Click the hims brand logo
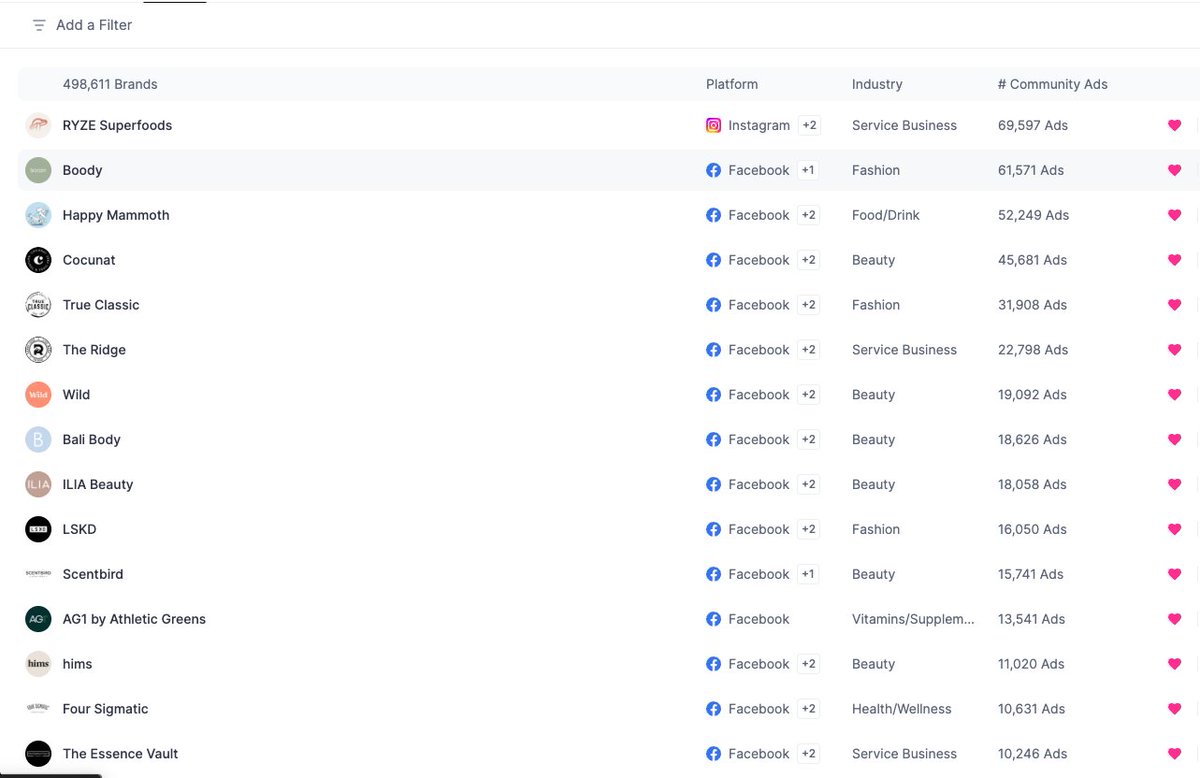The height and width of the screenshot is (778, 1200). (38, 664)
